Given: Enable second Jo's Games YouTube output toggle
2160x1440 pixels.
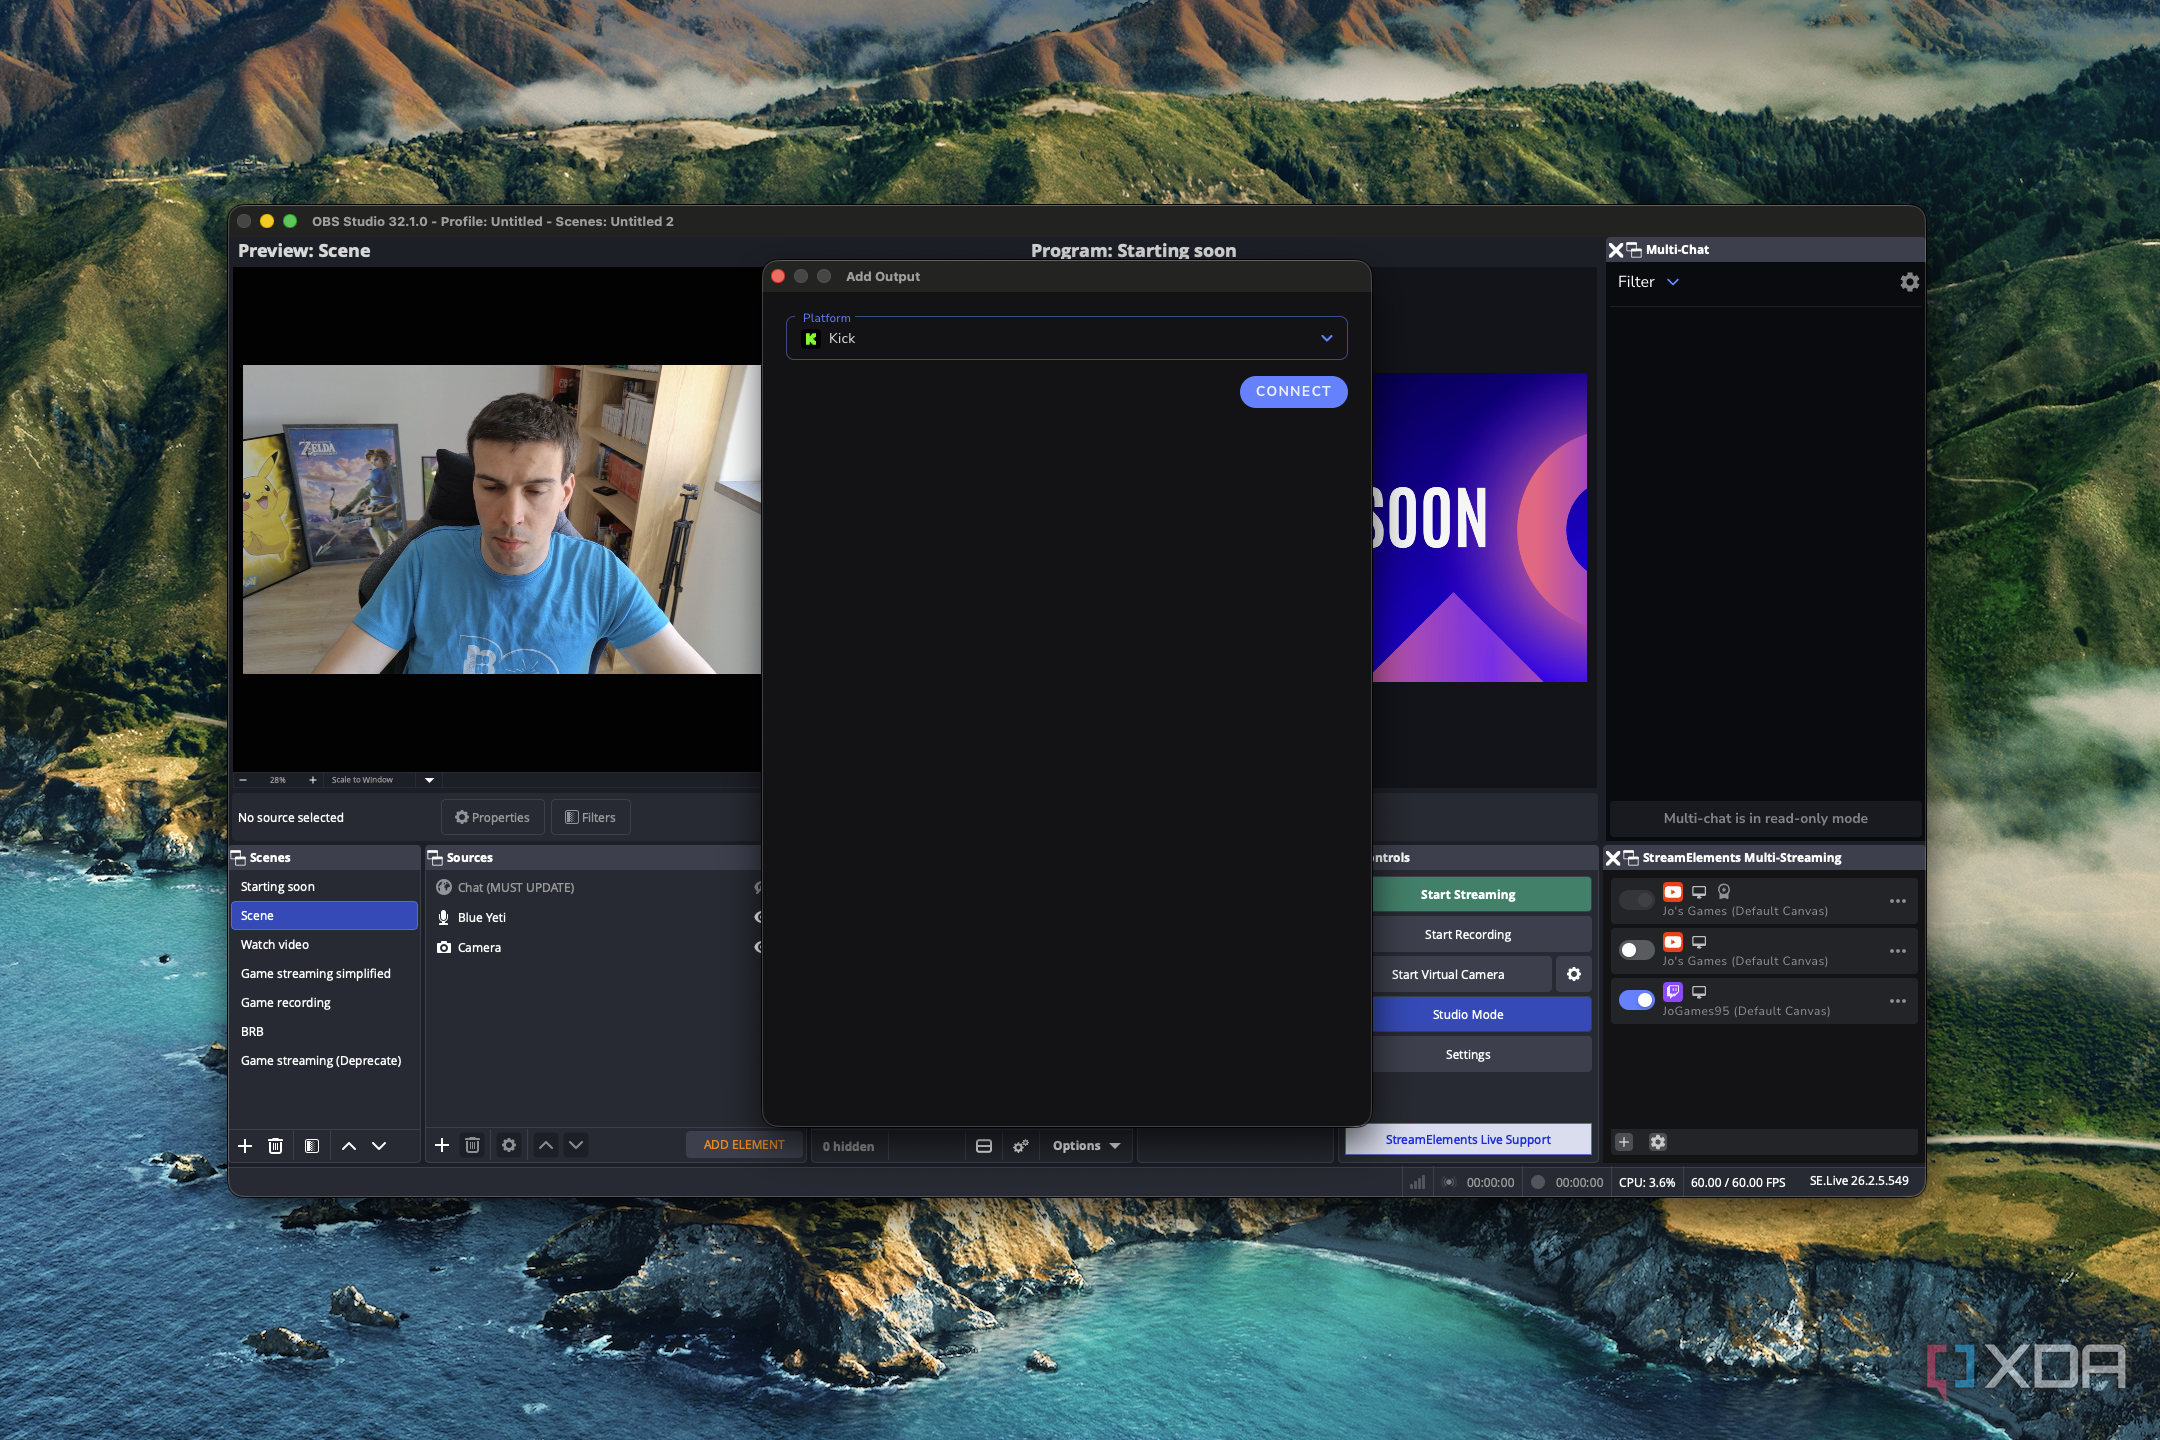Looking at the screenshot, I should [x=1636, y=950].
